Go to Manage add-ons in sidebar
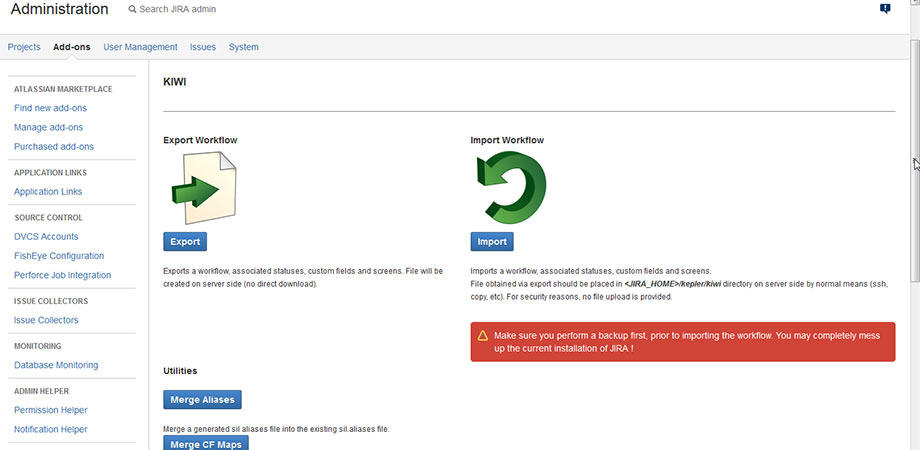The image size is (920, 450). point(48,127)
